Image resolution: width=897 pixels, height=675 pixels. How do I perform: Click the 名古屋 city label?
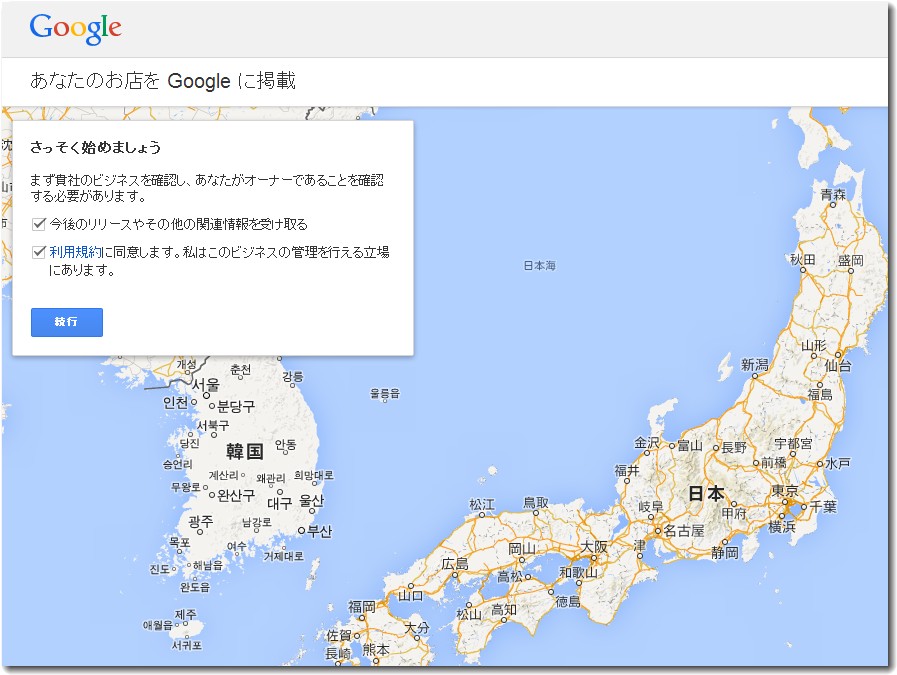(684, 530)
